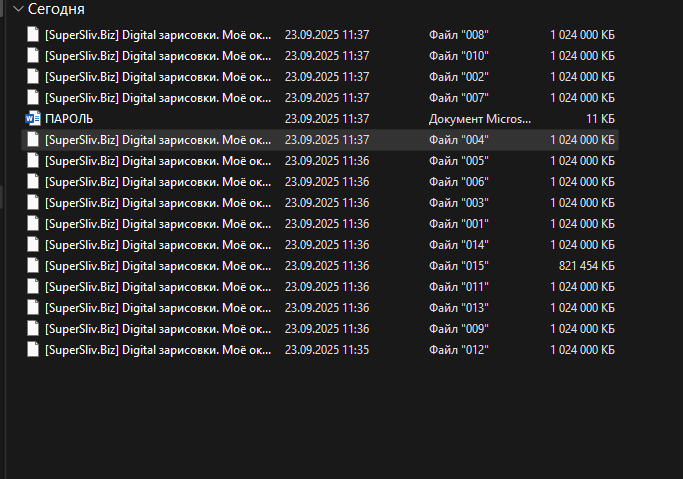The height and width of the screenshot is (479, 683).
Task: Select file icon for Файл "003" row
Action: (x=33, y=202)
